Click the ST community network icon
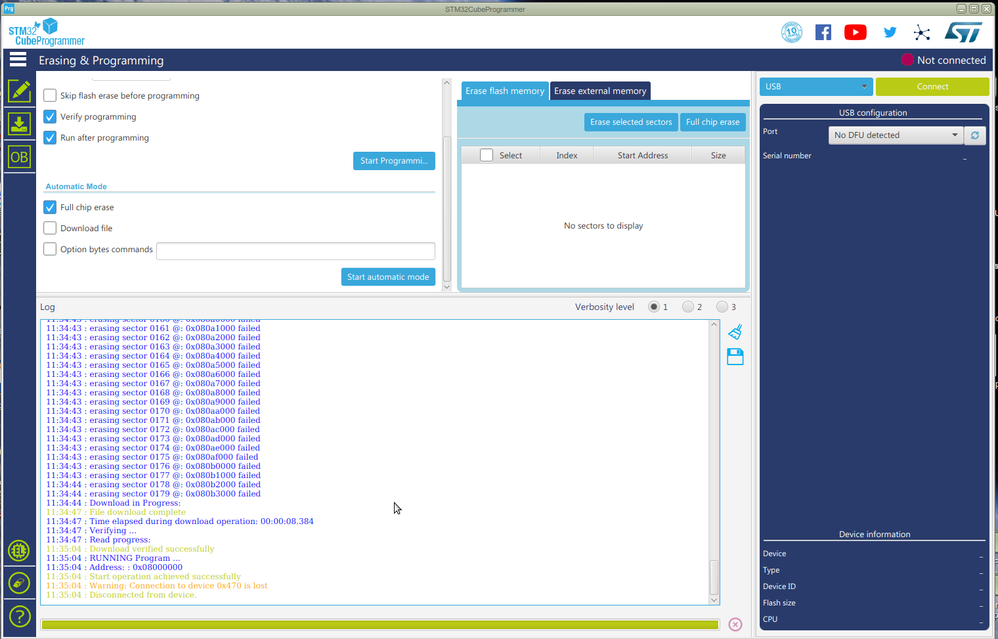This screenshot has height=639, width=998. (921, 32)
